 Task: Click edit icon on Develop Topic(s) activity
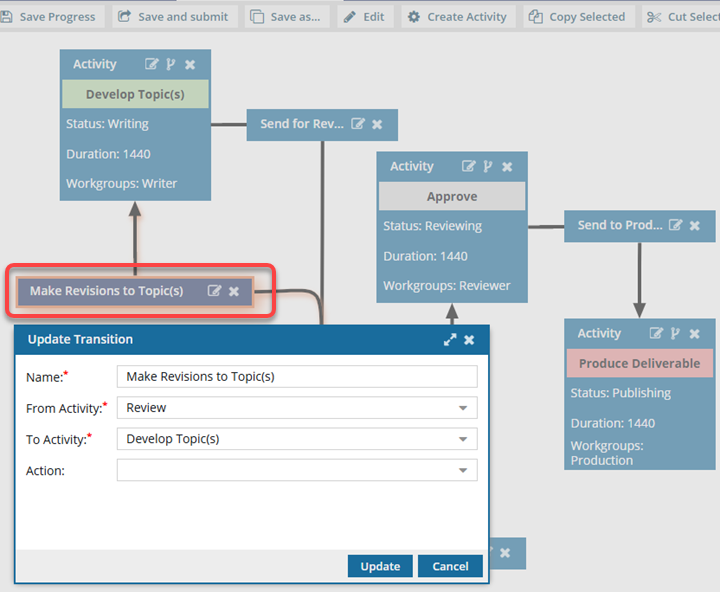tap(152, 64)
